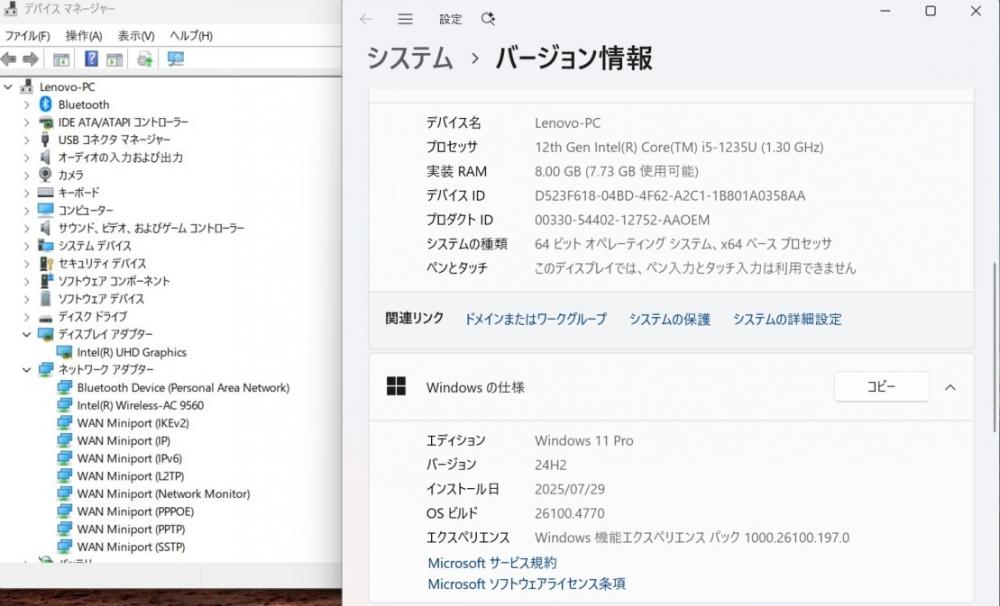Open Microsoft サービス規約 link
This screenshot has height=606, width=1000.
pyautogui.click(x=492, y=563)
